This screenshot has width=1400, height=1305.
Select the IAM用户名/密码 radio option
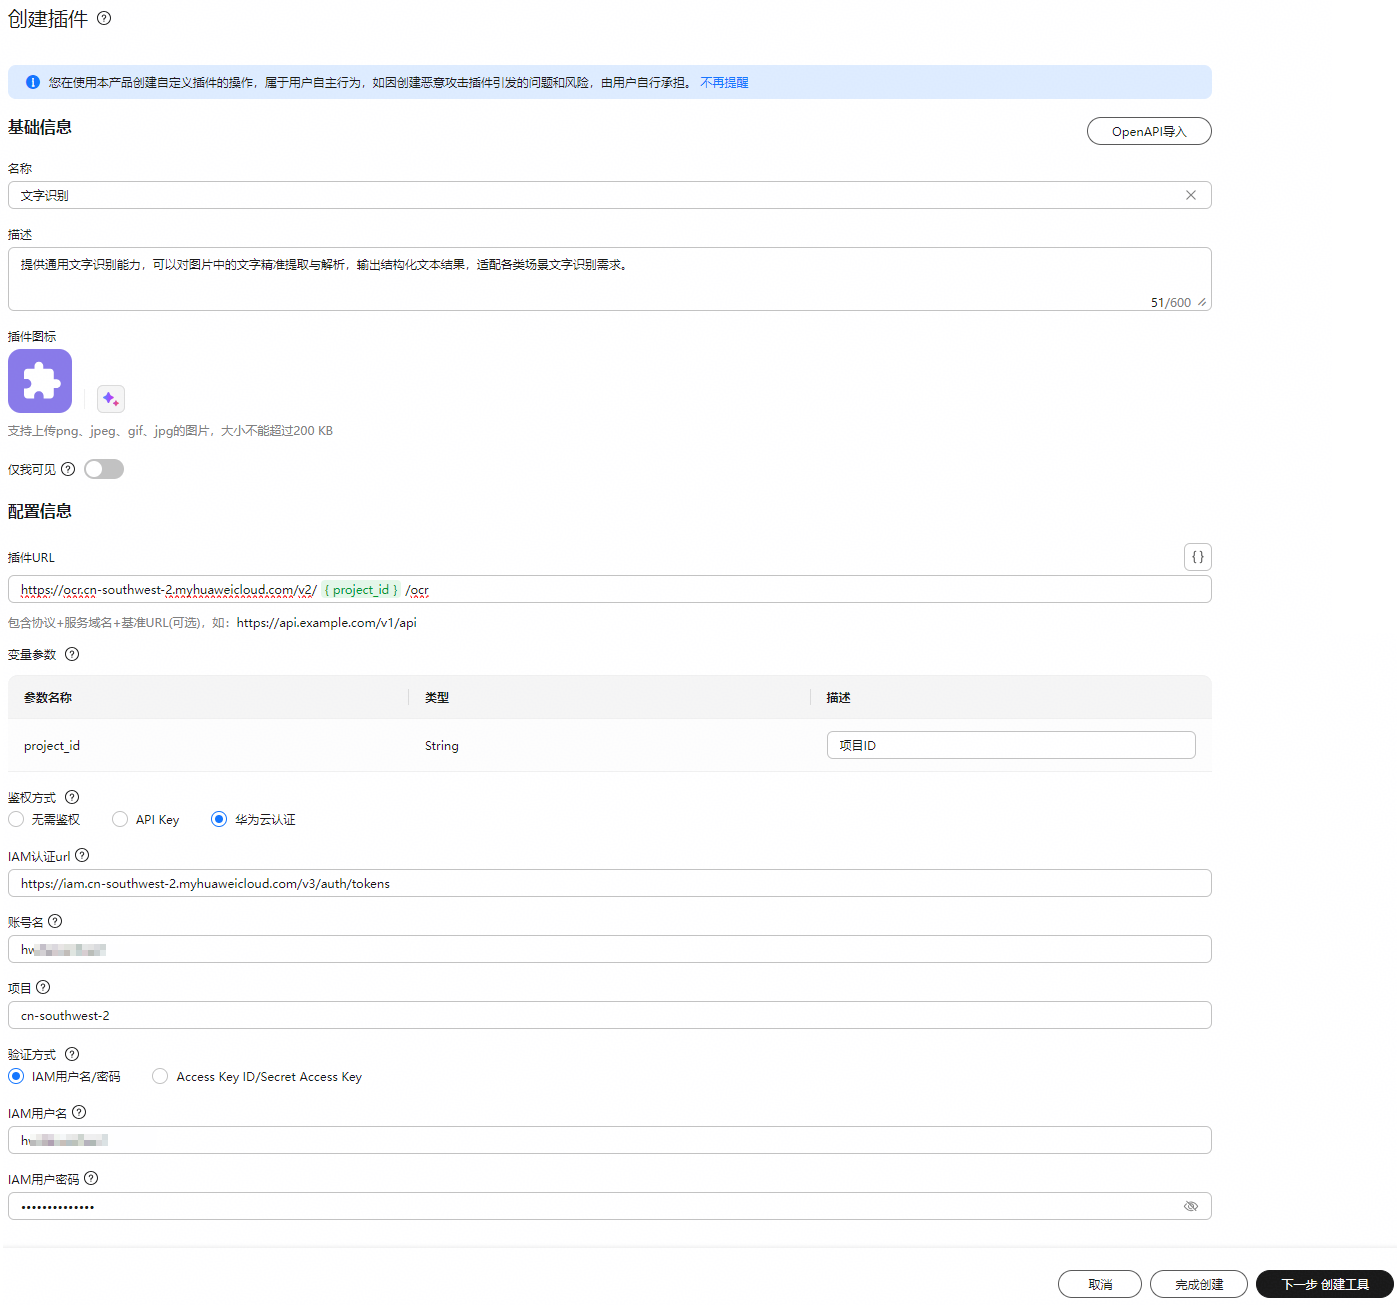point(16,1076)
